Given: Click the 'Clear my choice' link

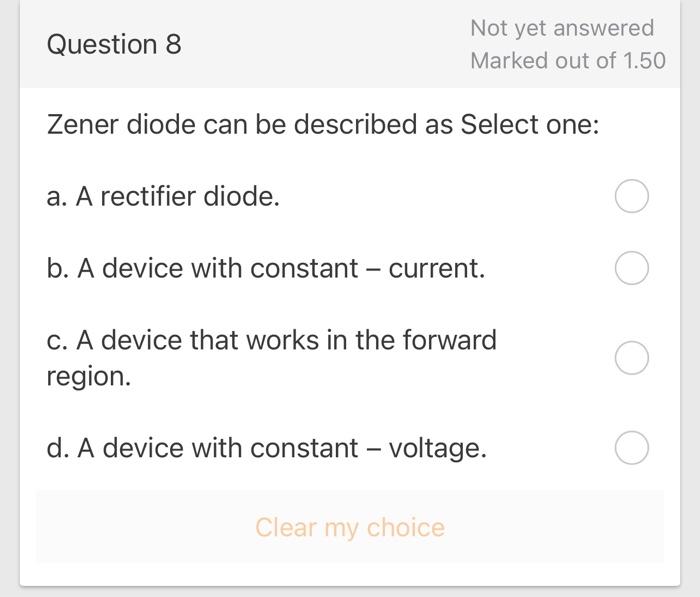Looking at the screenshot, I should pos(349,527).
